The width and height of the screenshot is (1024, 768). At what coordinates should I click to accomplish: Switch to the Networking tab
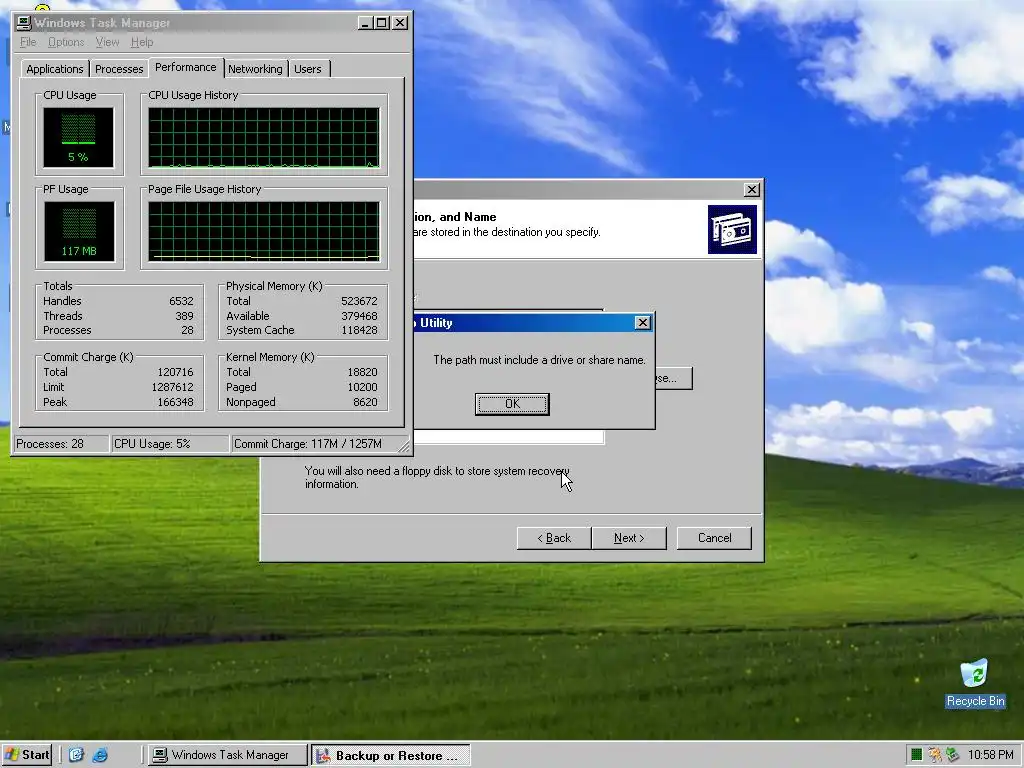[x=255, y=69]
